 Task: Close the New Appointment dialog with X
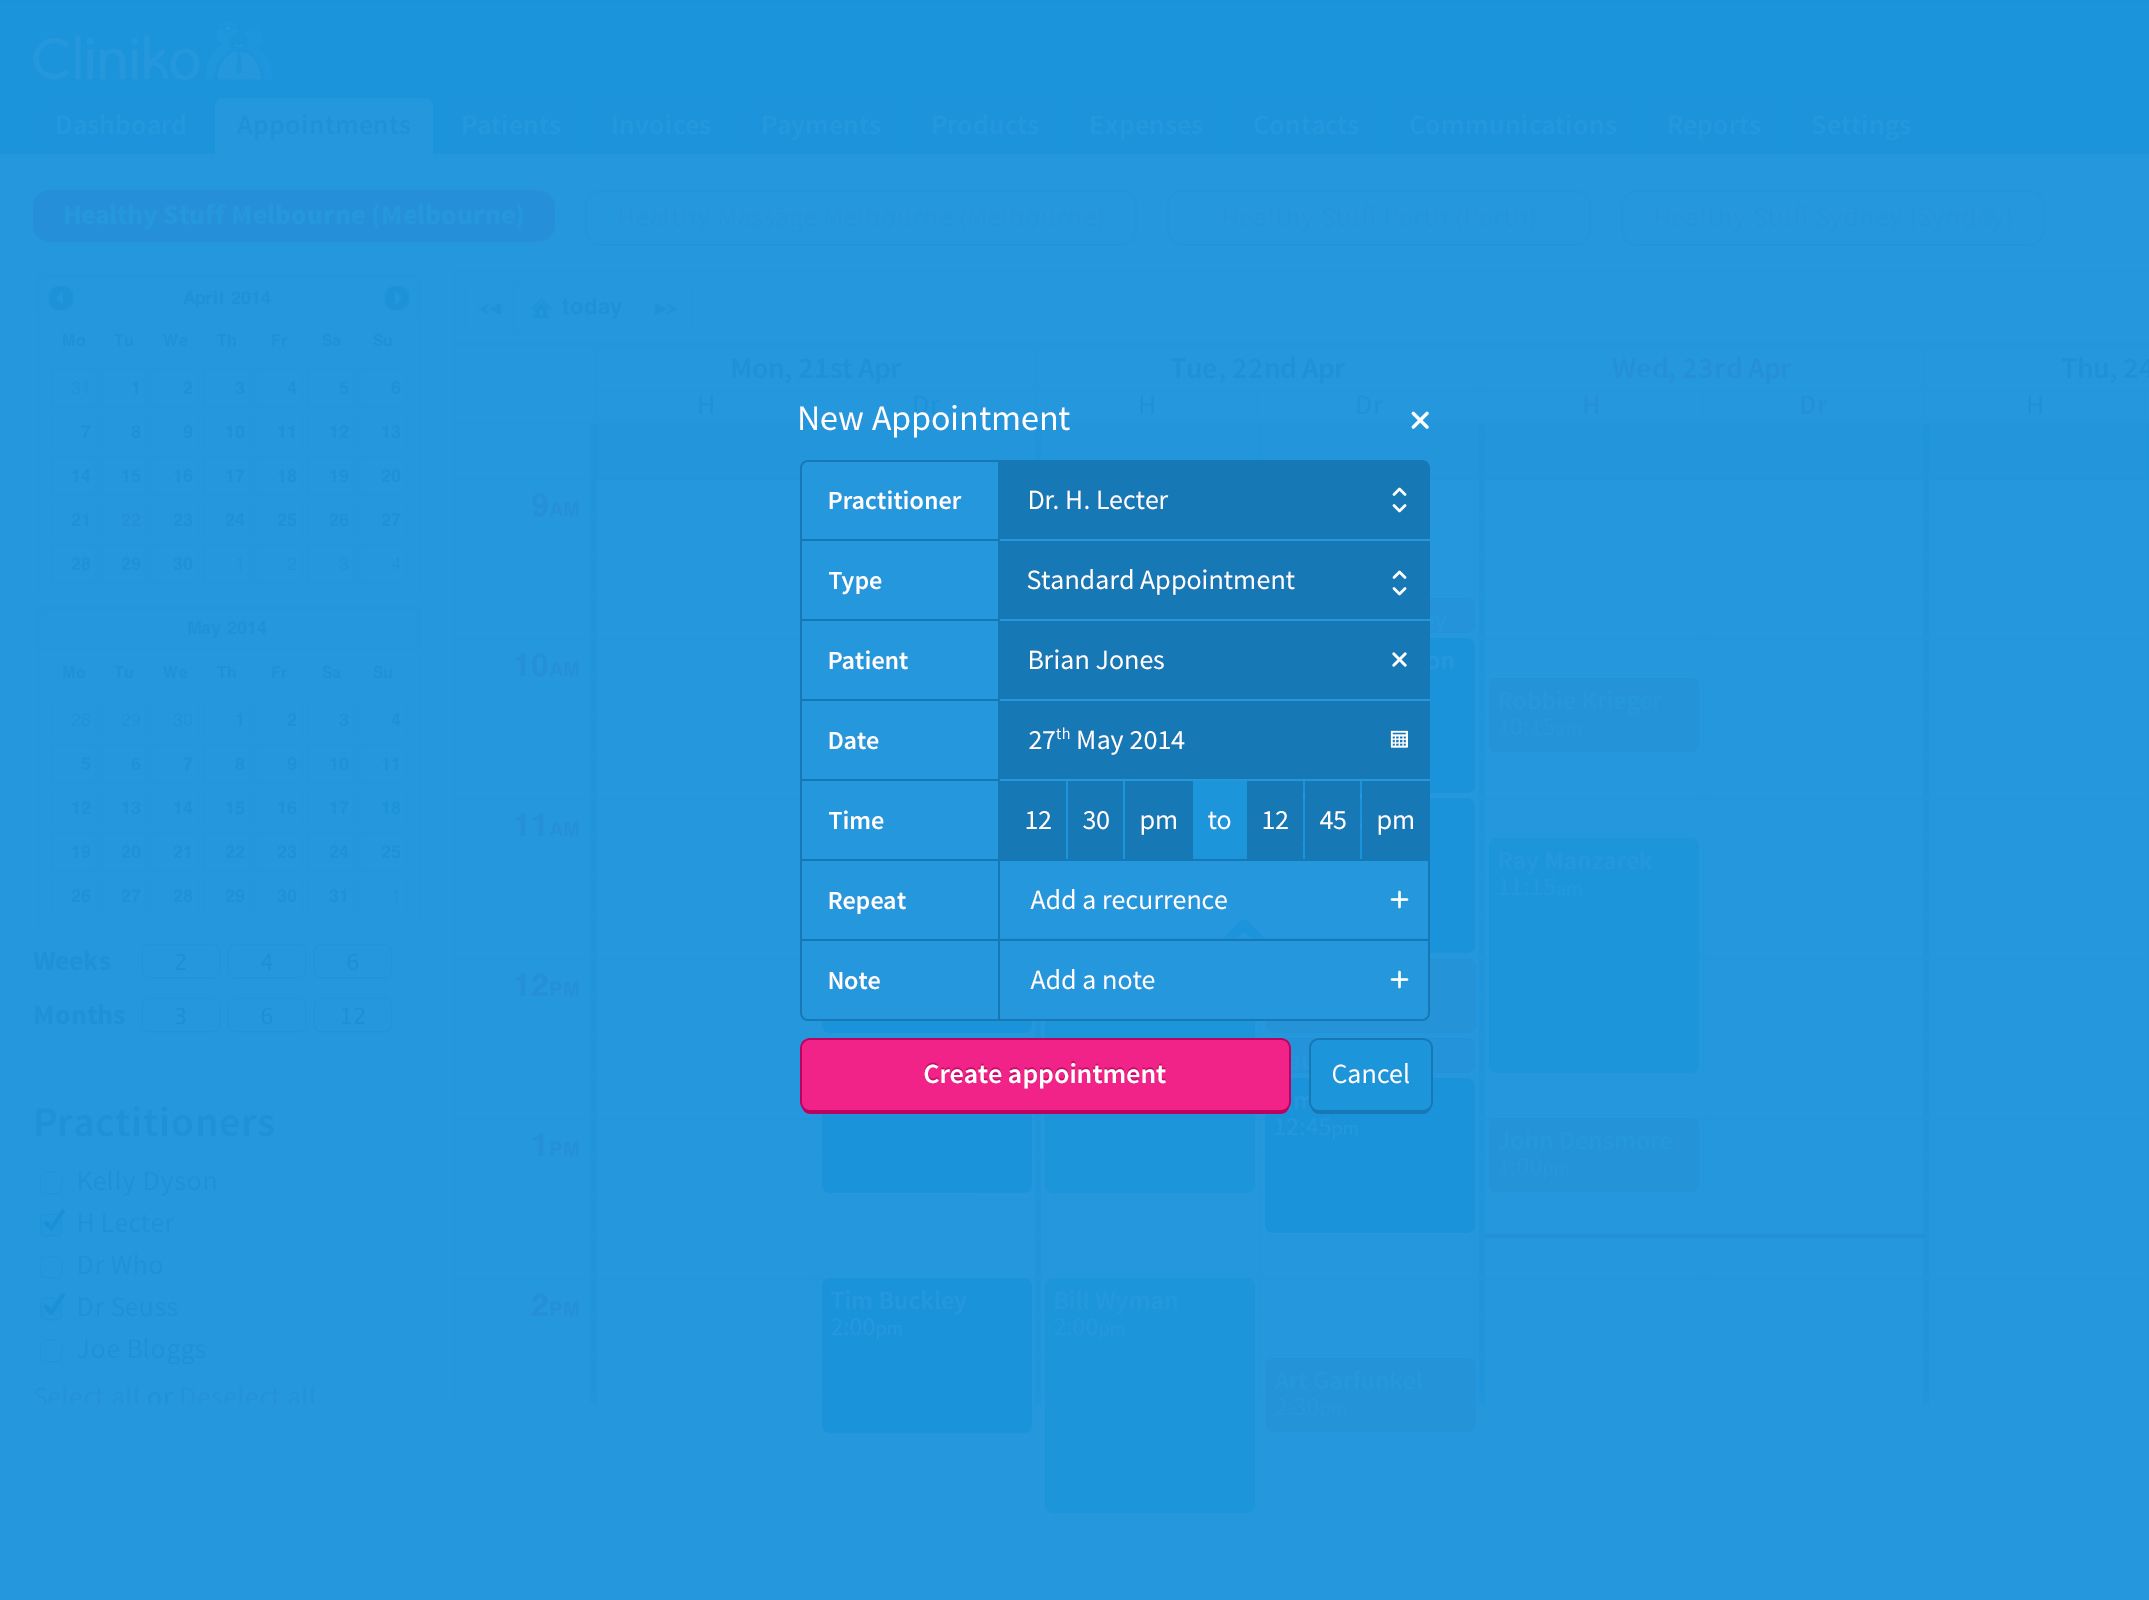point(1419,421)
